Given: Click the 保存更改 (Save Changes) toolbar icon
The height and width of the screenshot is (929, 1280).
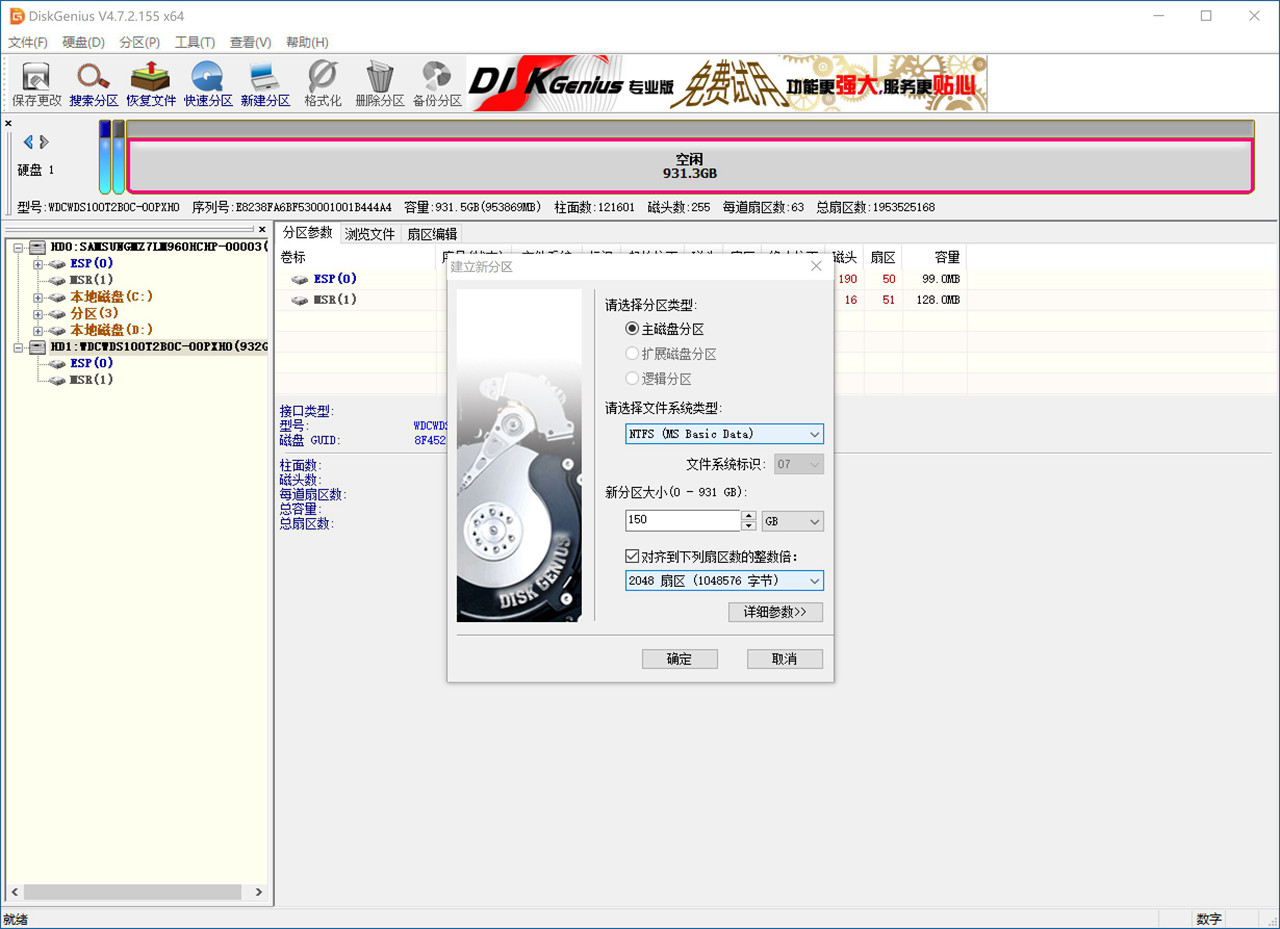Looking at the screenshot, I should click(36, 83).
